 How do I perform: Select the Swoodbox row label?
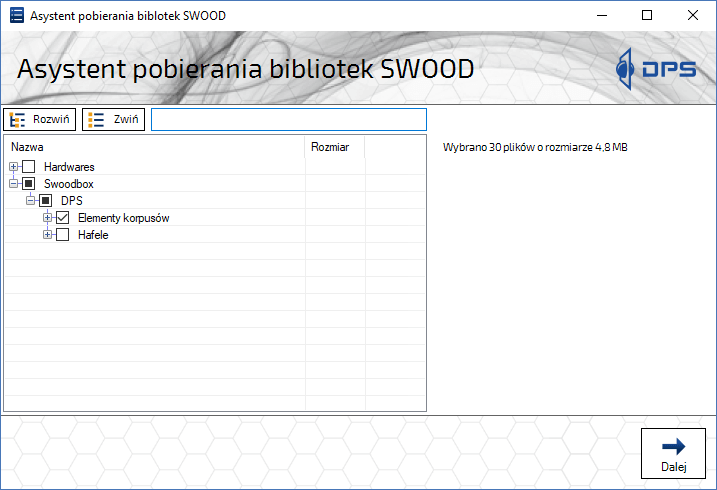(x=69, y=184)
